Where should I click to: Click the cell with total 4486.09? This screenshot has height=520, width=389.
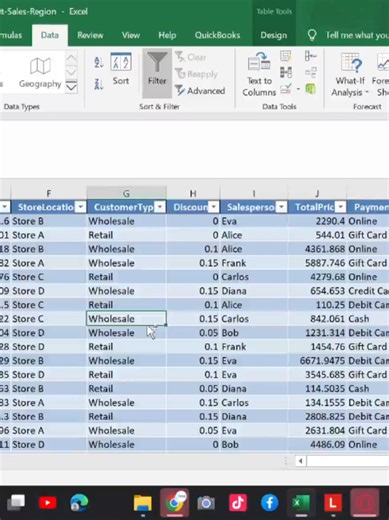coord(317,444)
